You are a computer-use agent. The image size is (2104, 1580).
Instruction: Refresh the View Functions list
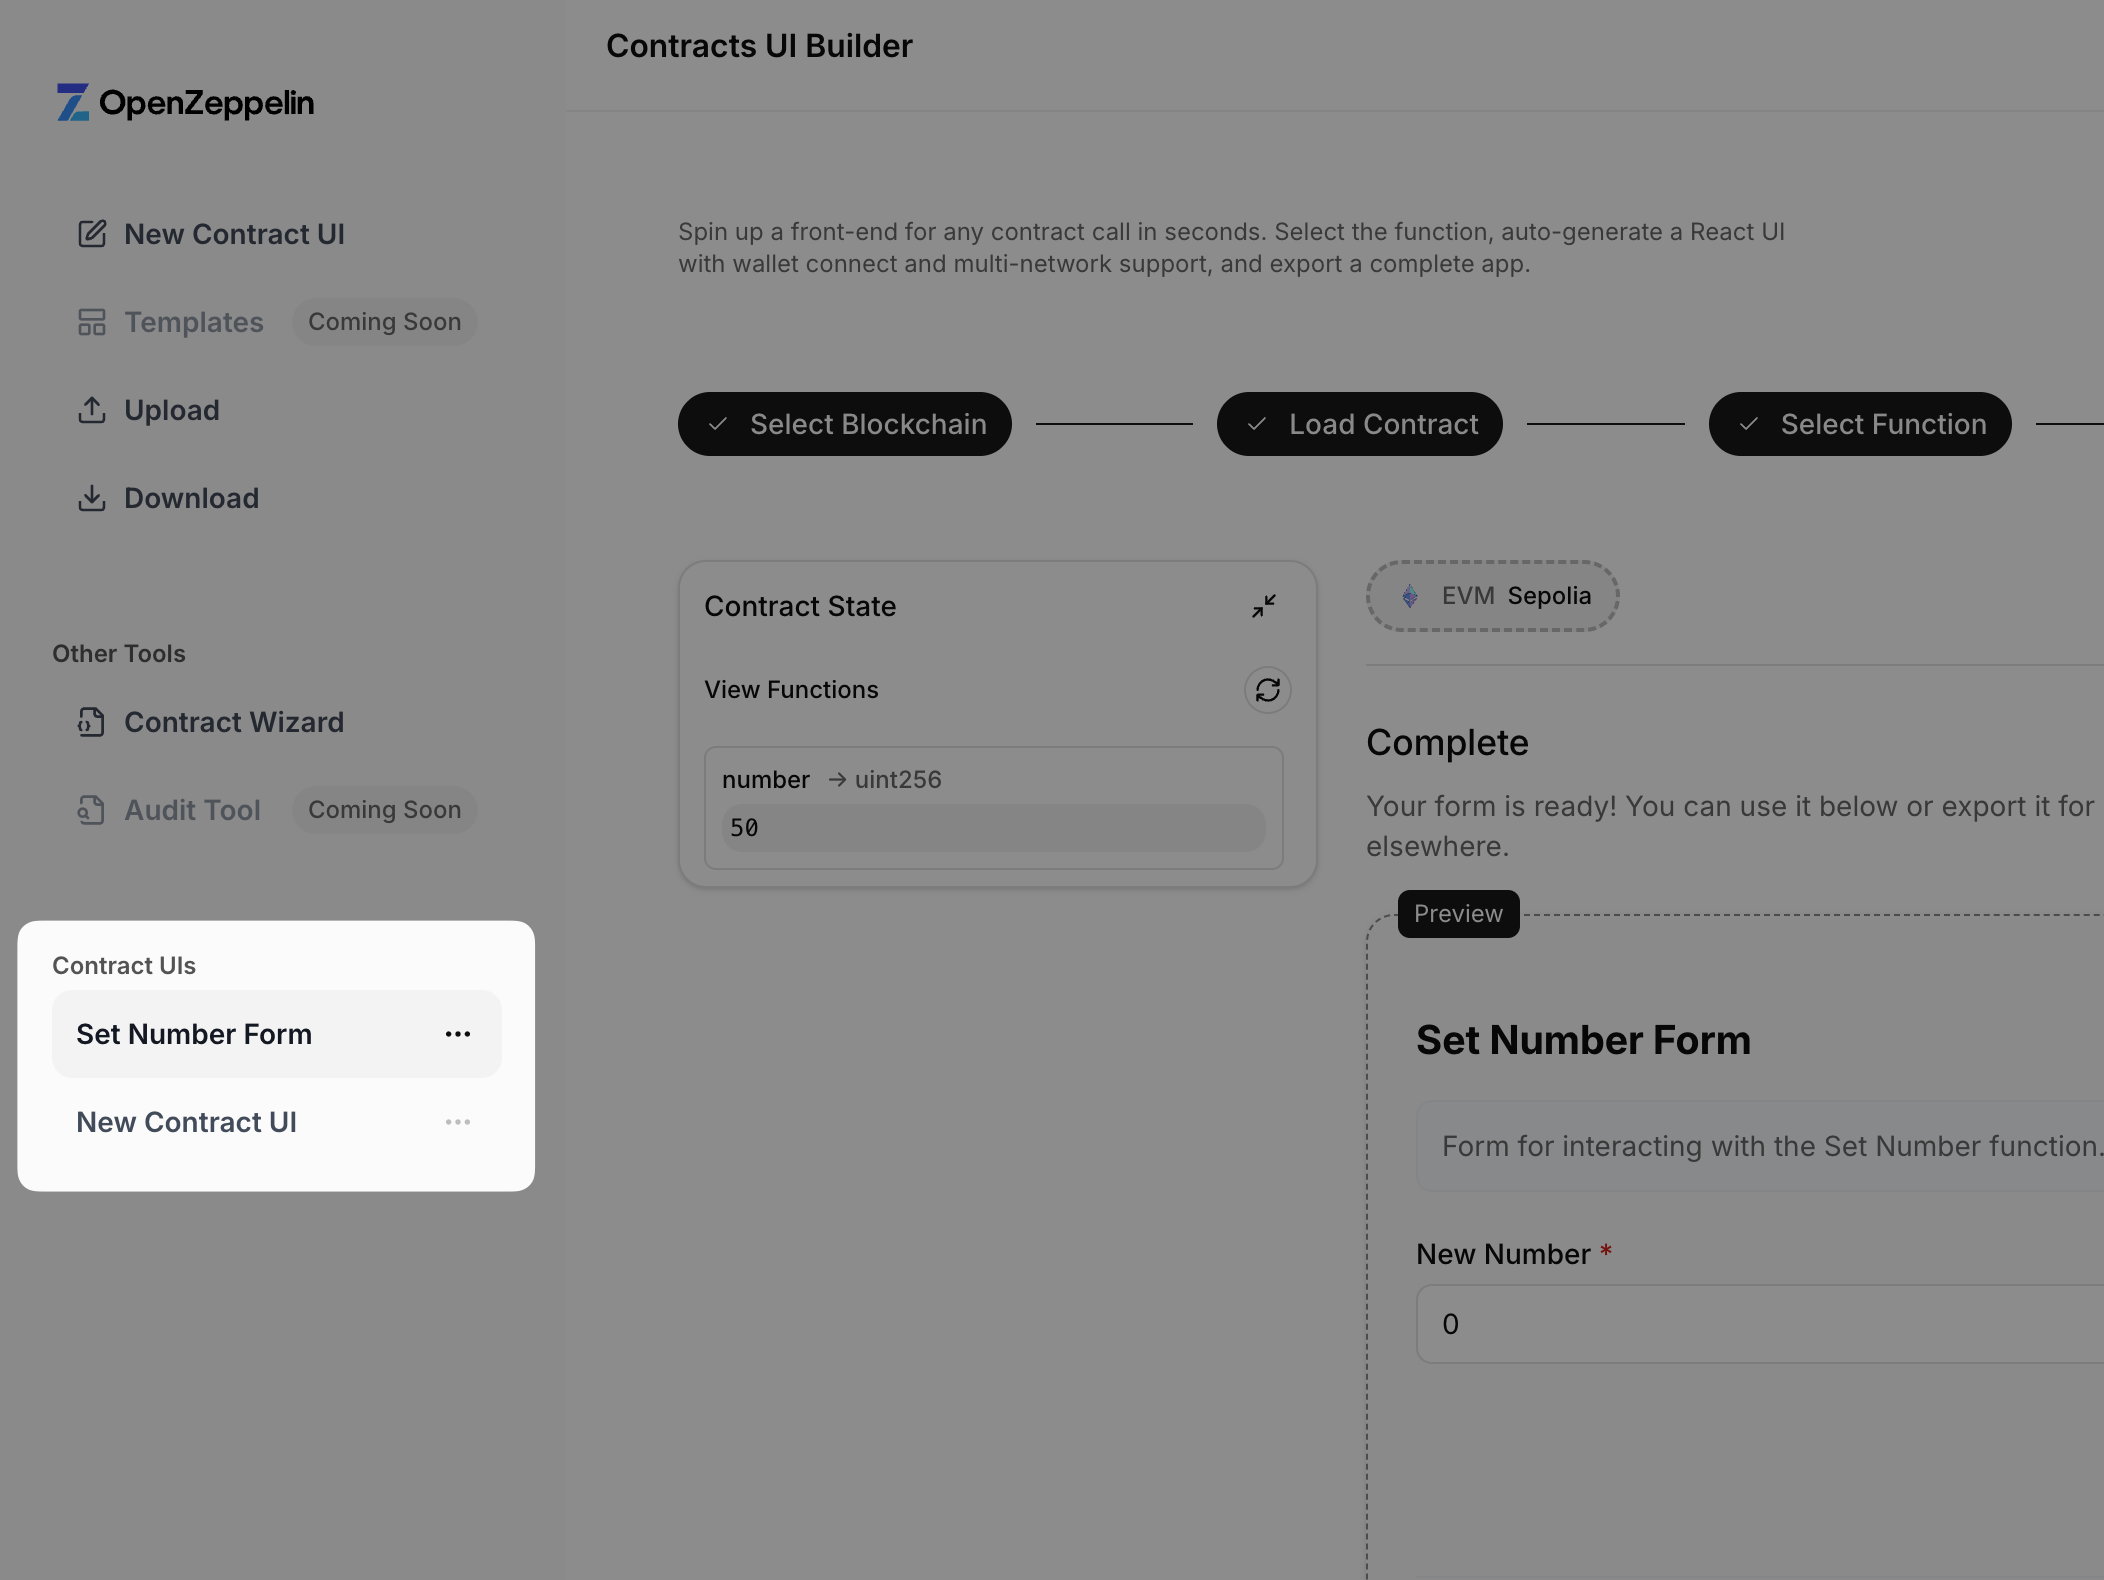(1267, 690)
